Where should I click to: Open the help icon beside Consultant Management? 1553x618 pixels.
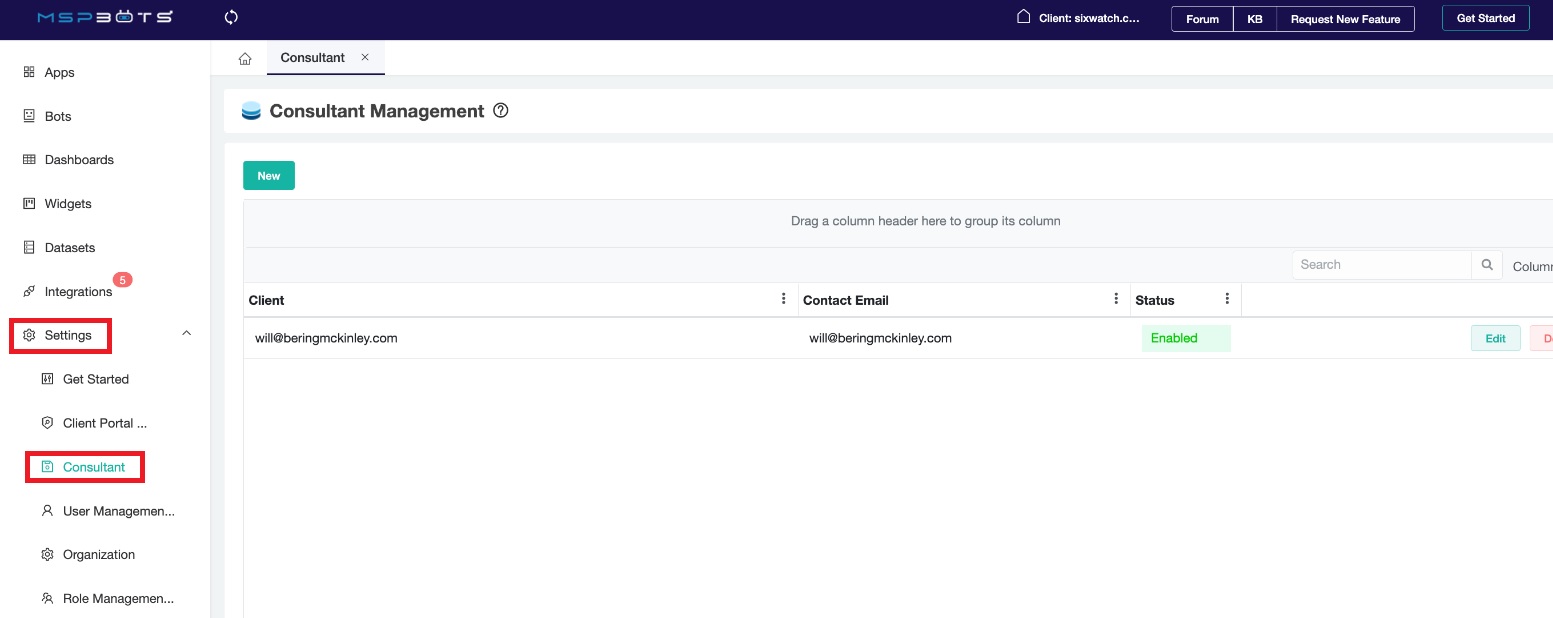[501, 111]
